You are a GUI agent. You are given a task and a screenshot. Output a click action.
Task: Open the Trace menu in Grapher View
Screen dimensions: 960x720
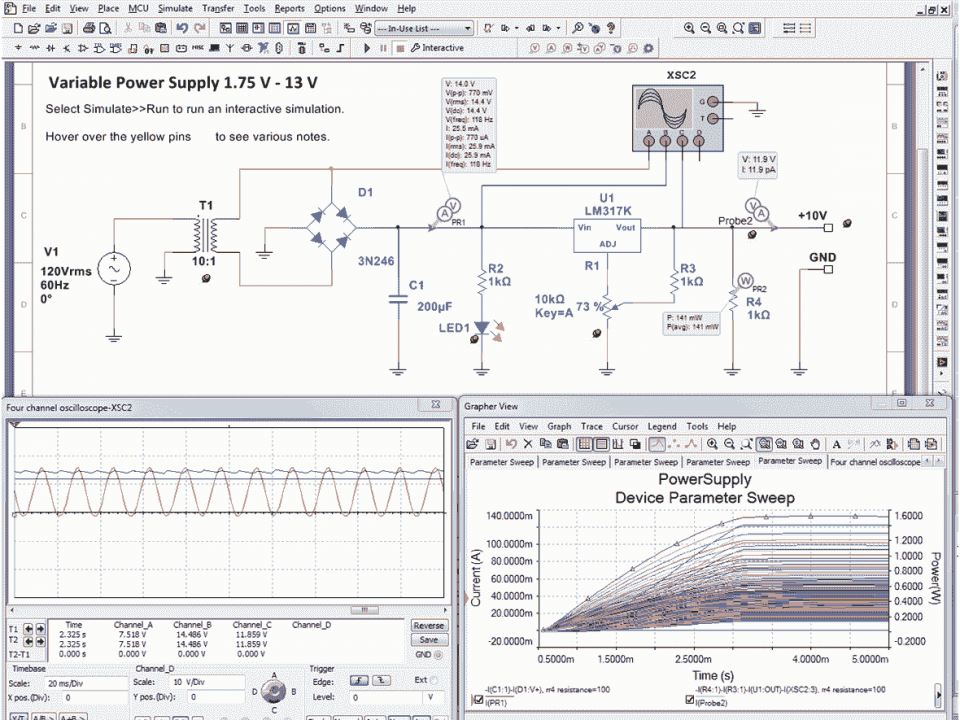pyautogui.click(x=591, y=426)
